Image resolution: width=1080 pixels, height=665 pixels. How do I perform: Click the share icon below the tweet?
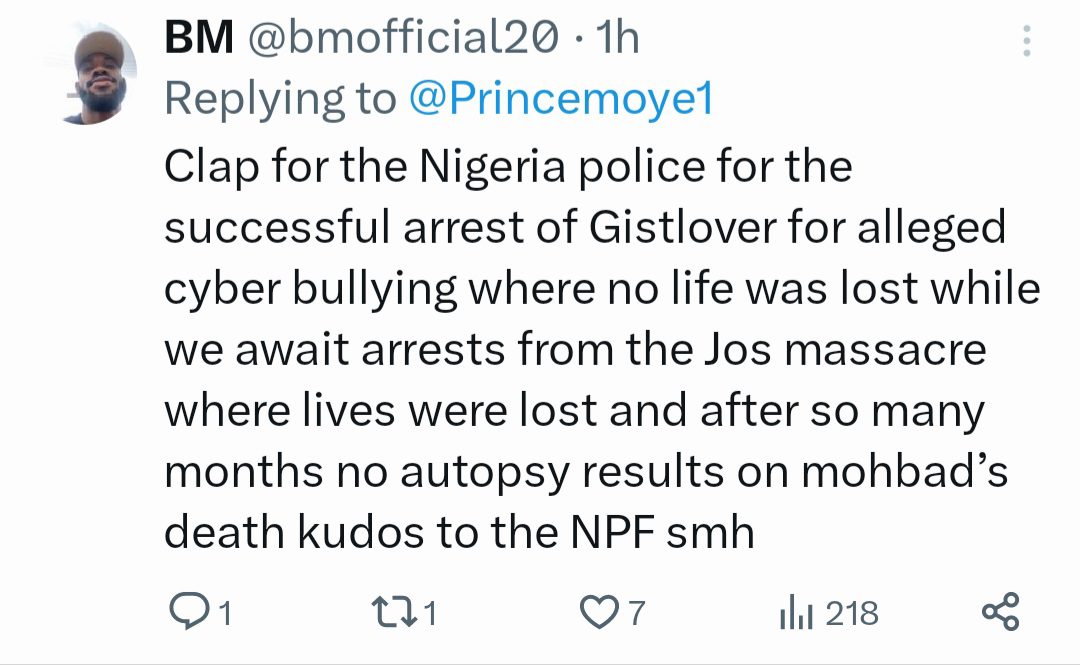(x=1000, y=611)
